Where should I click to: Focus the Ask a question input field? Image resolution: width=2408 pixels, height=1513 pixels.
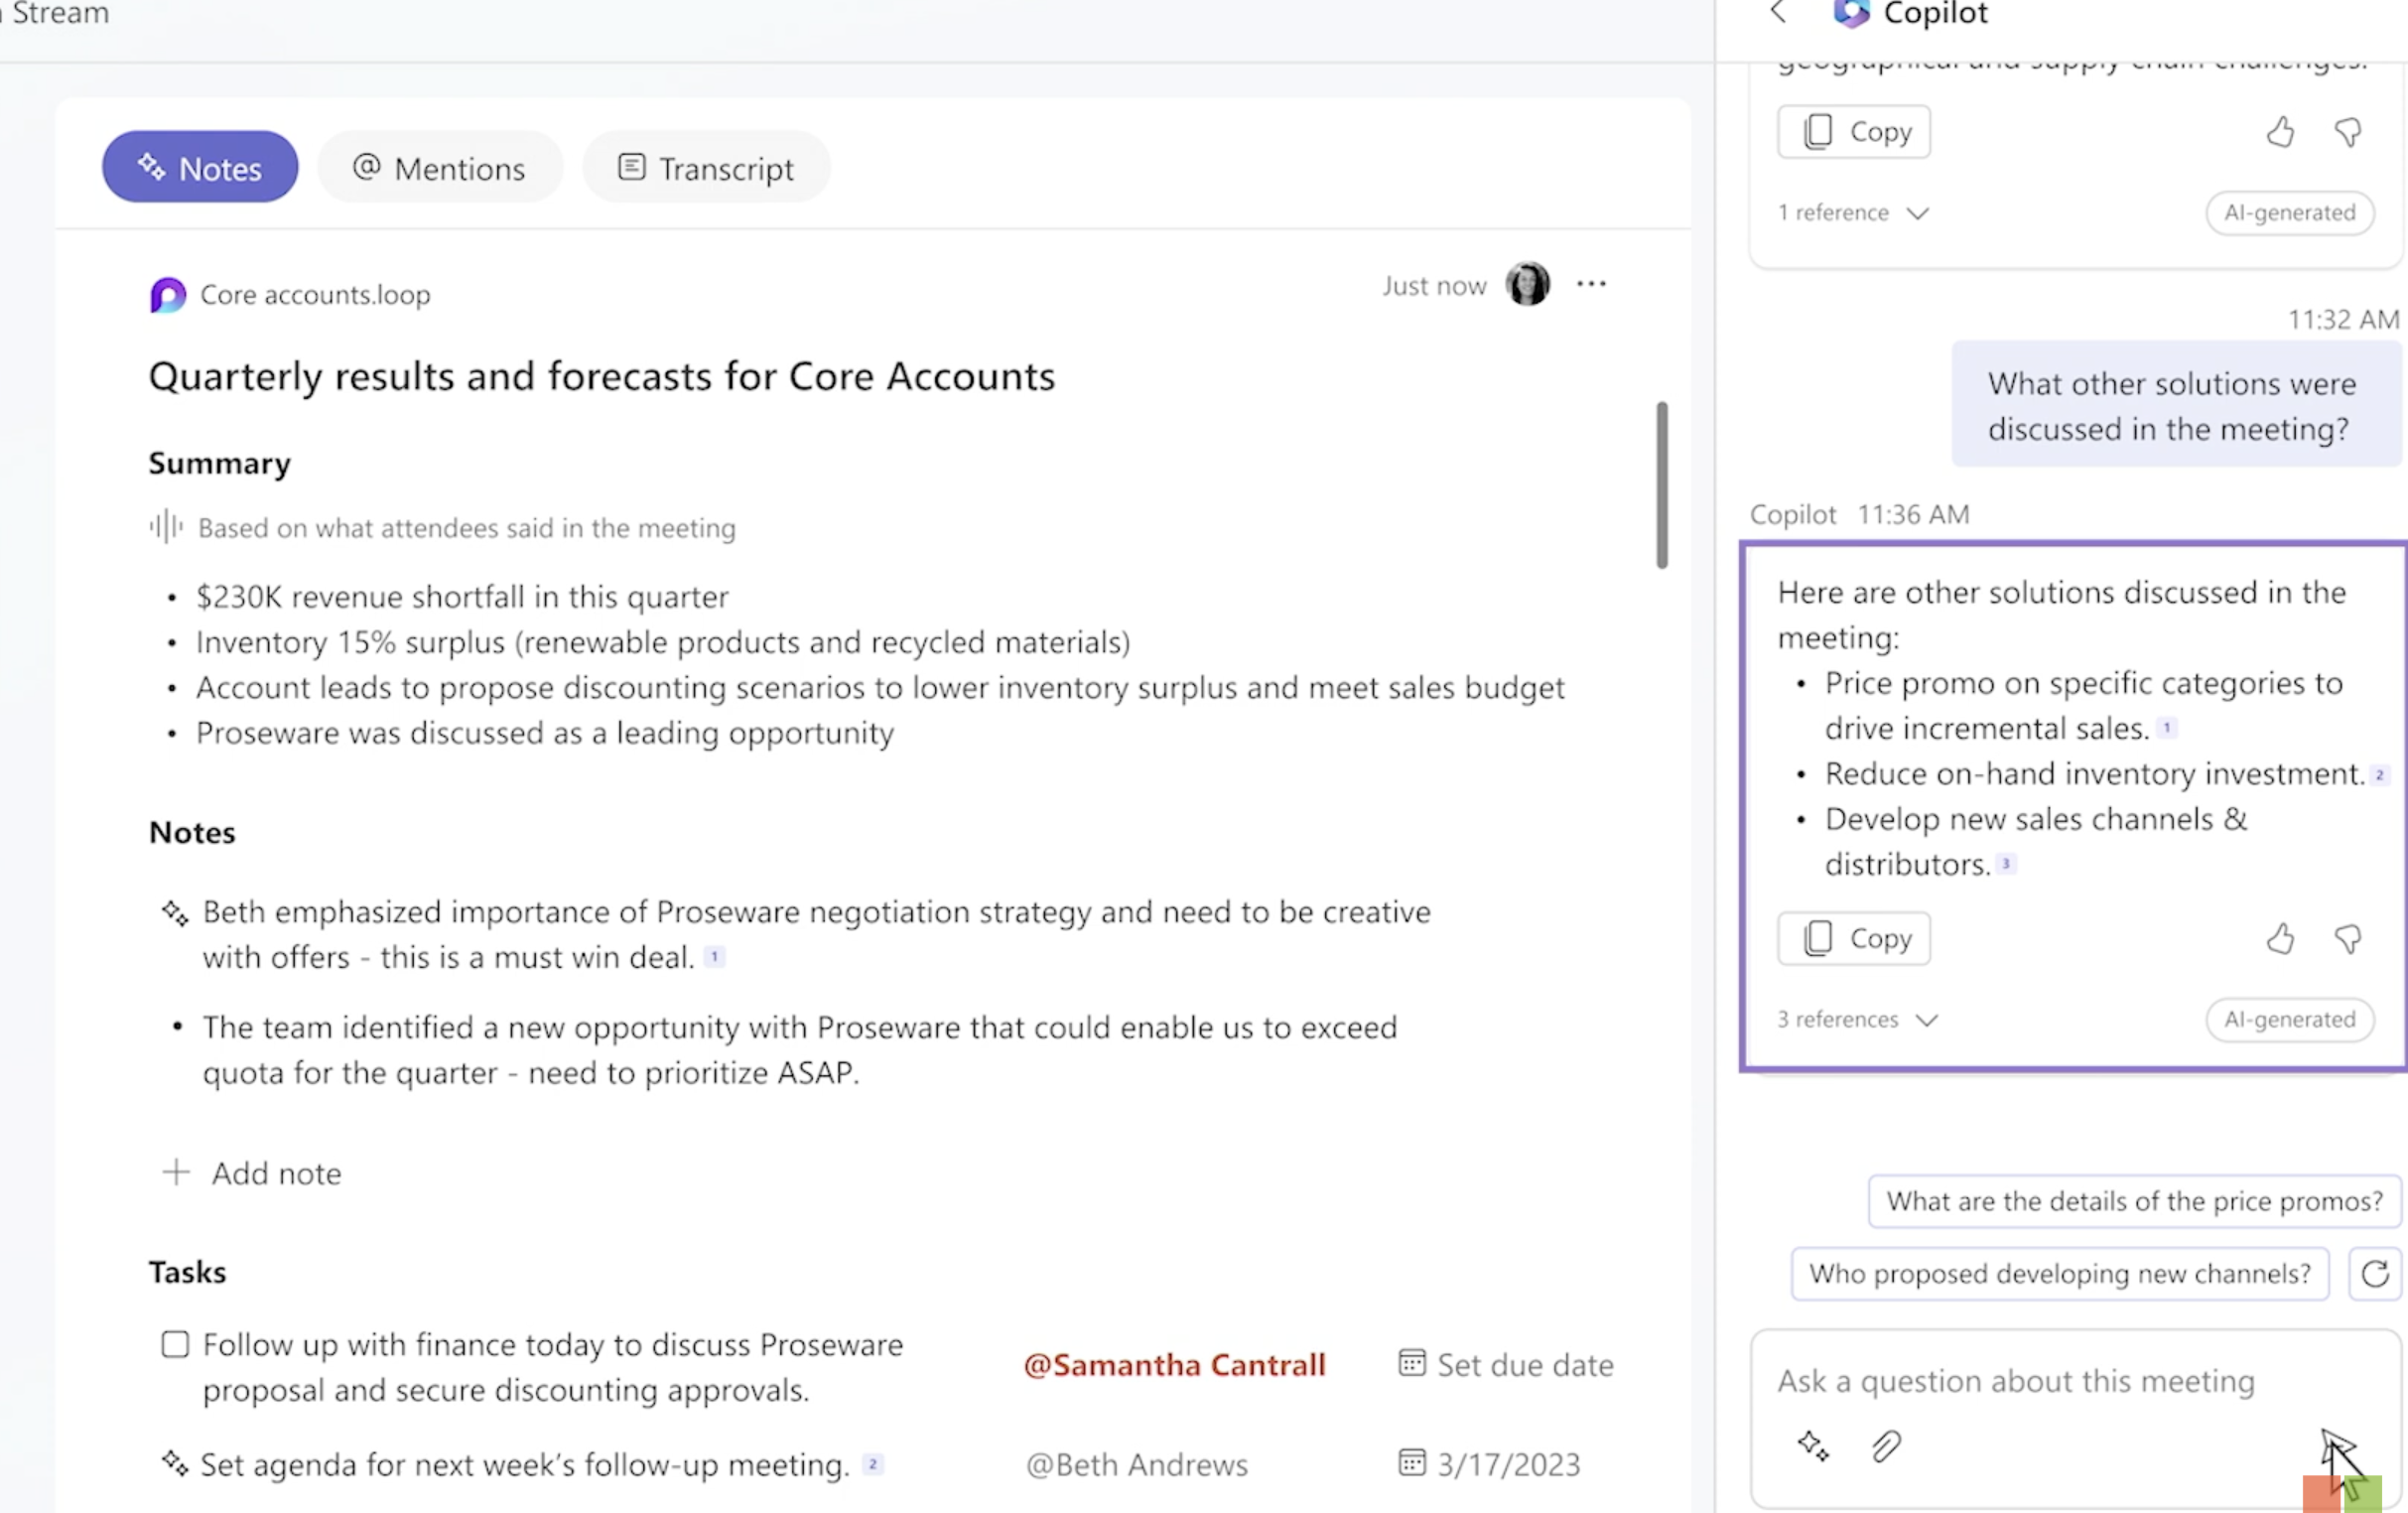click(2016, 1381)
